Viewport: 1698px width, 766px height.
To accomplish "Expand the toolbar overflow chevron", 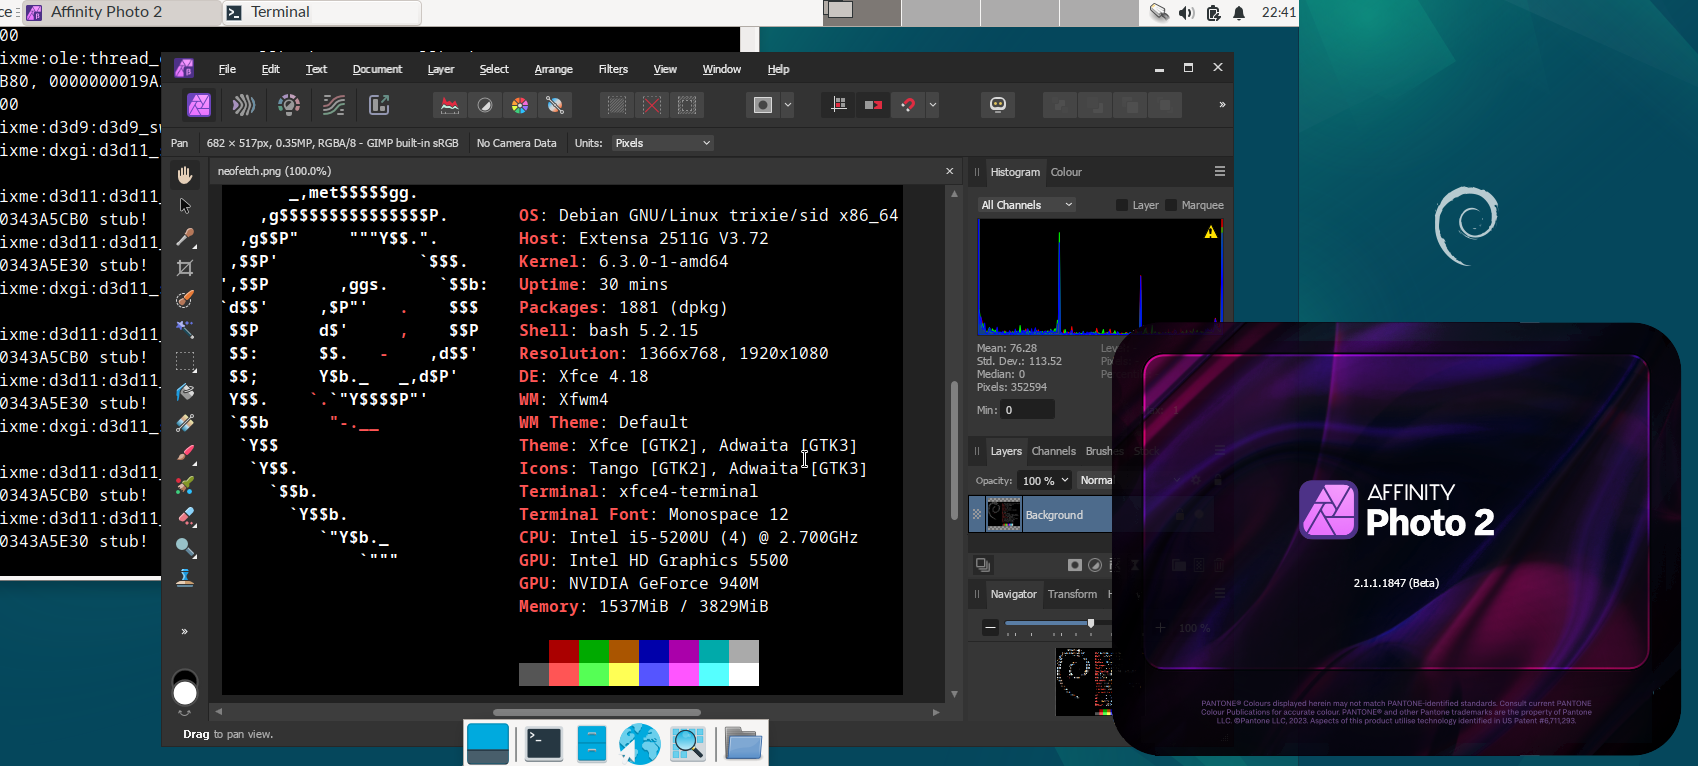I will [1222, 105].
